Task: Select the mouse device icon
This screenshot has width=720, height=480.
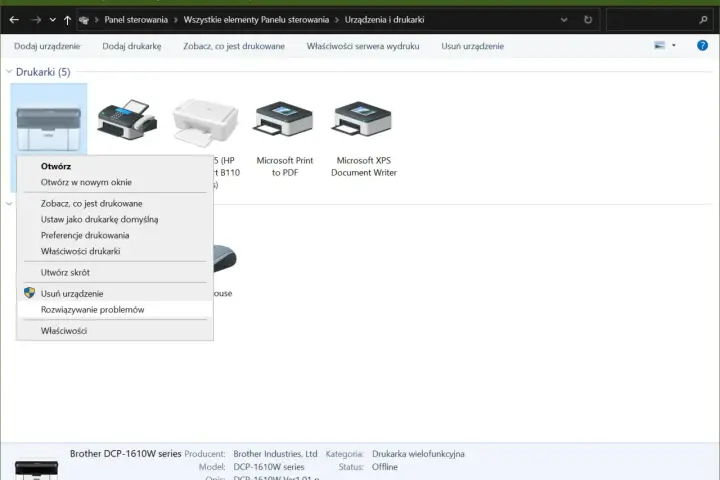Action: coord(225,258)
